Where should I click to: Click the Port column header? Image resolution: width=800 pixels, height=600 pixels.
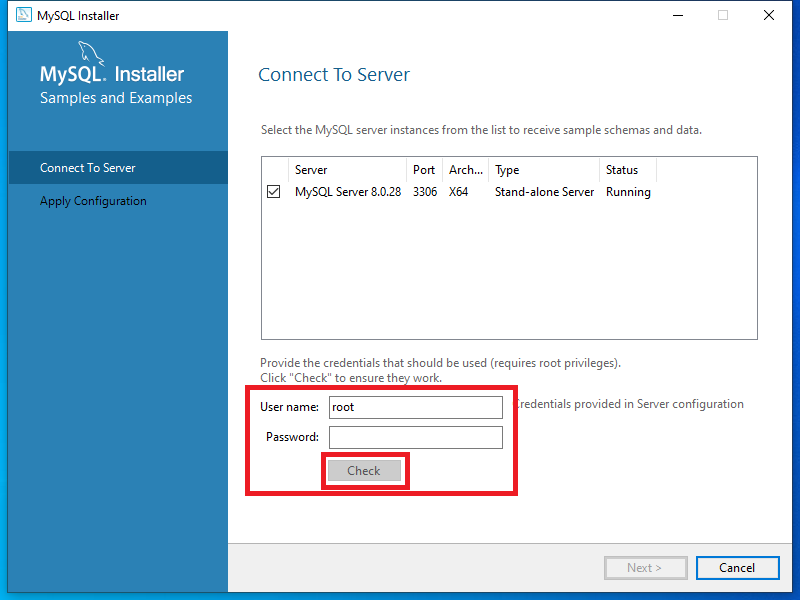click(x=424, y=170)
